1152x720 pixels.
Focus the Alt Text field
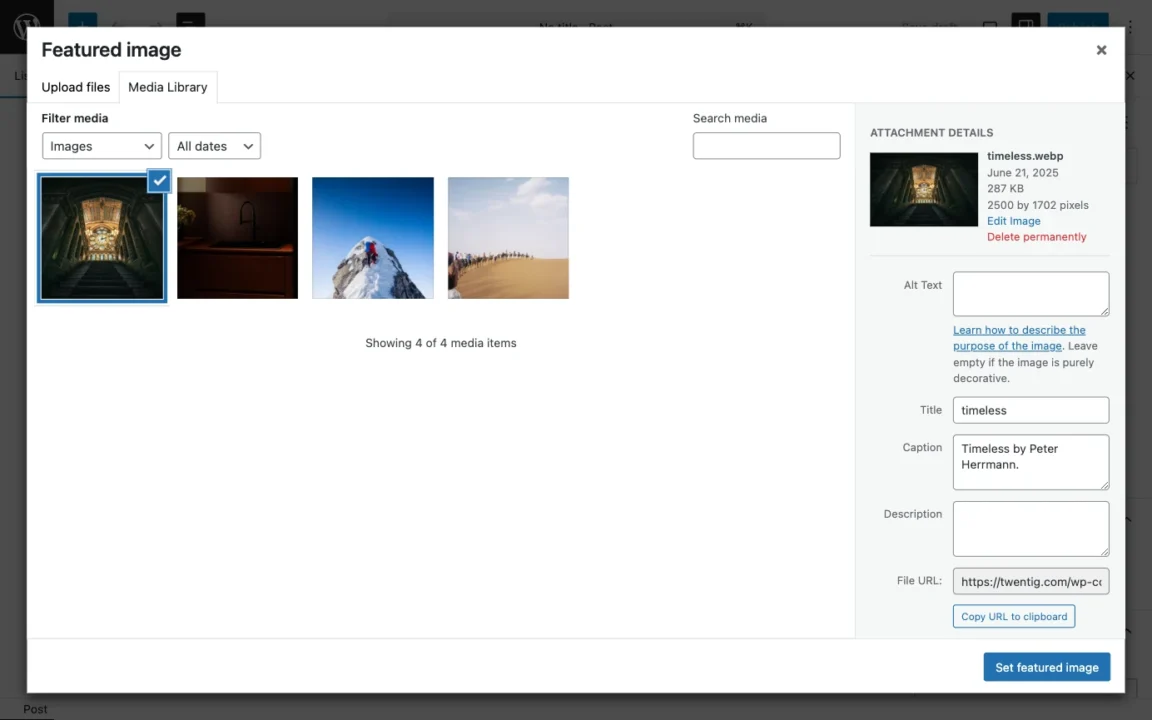pos(1031,294)
